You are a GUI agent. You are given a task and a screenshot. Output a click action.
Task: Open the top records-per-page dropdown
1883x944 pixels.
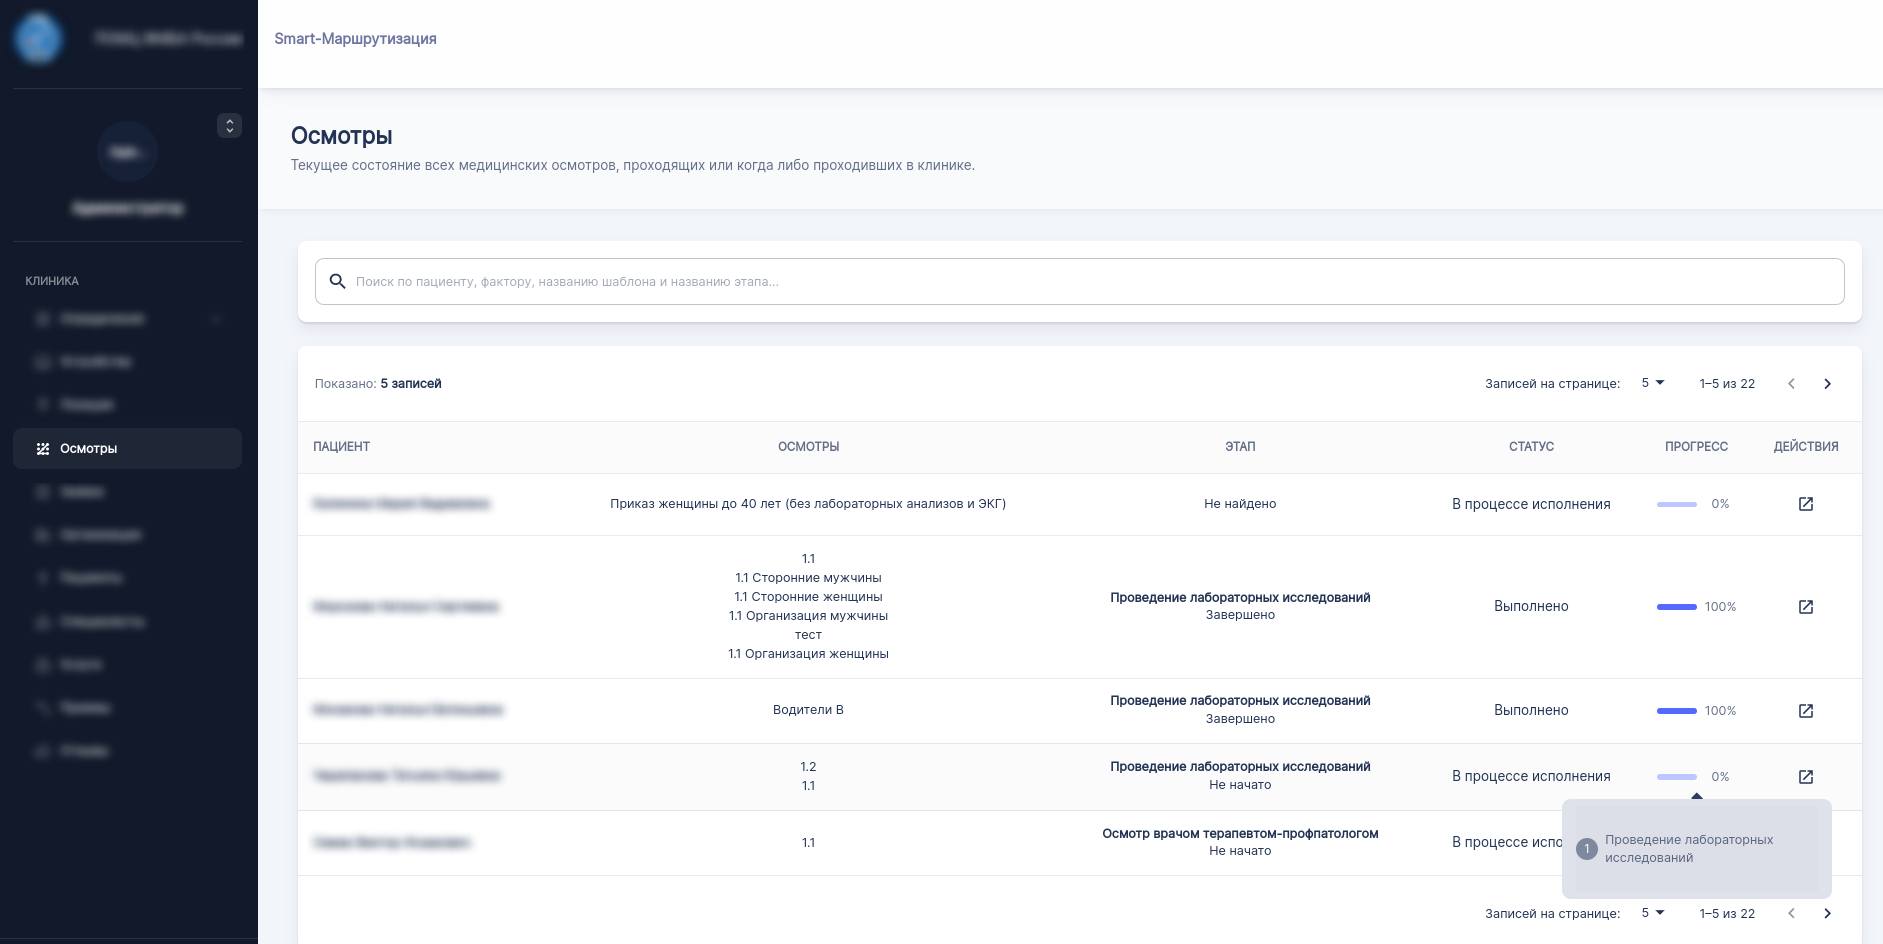[x=1652, y=383]
